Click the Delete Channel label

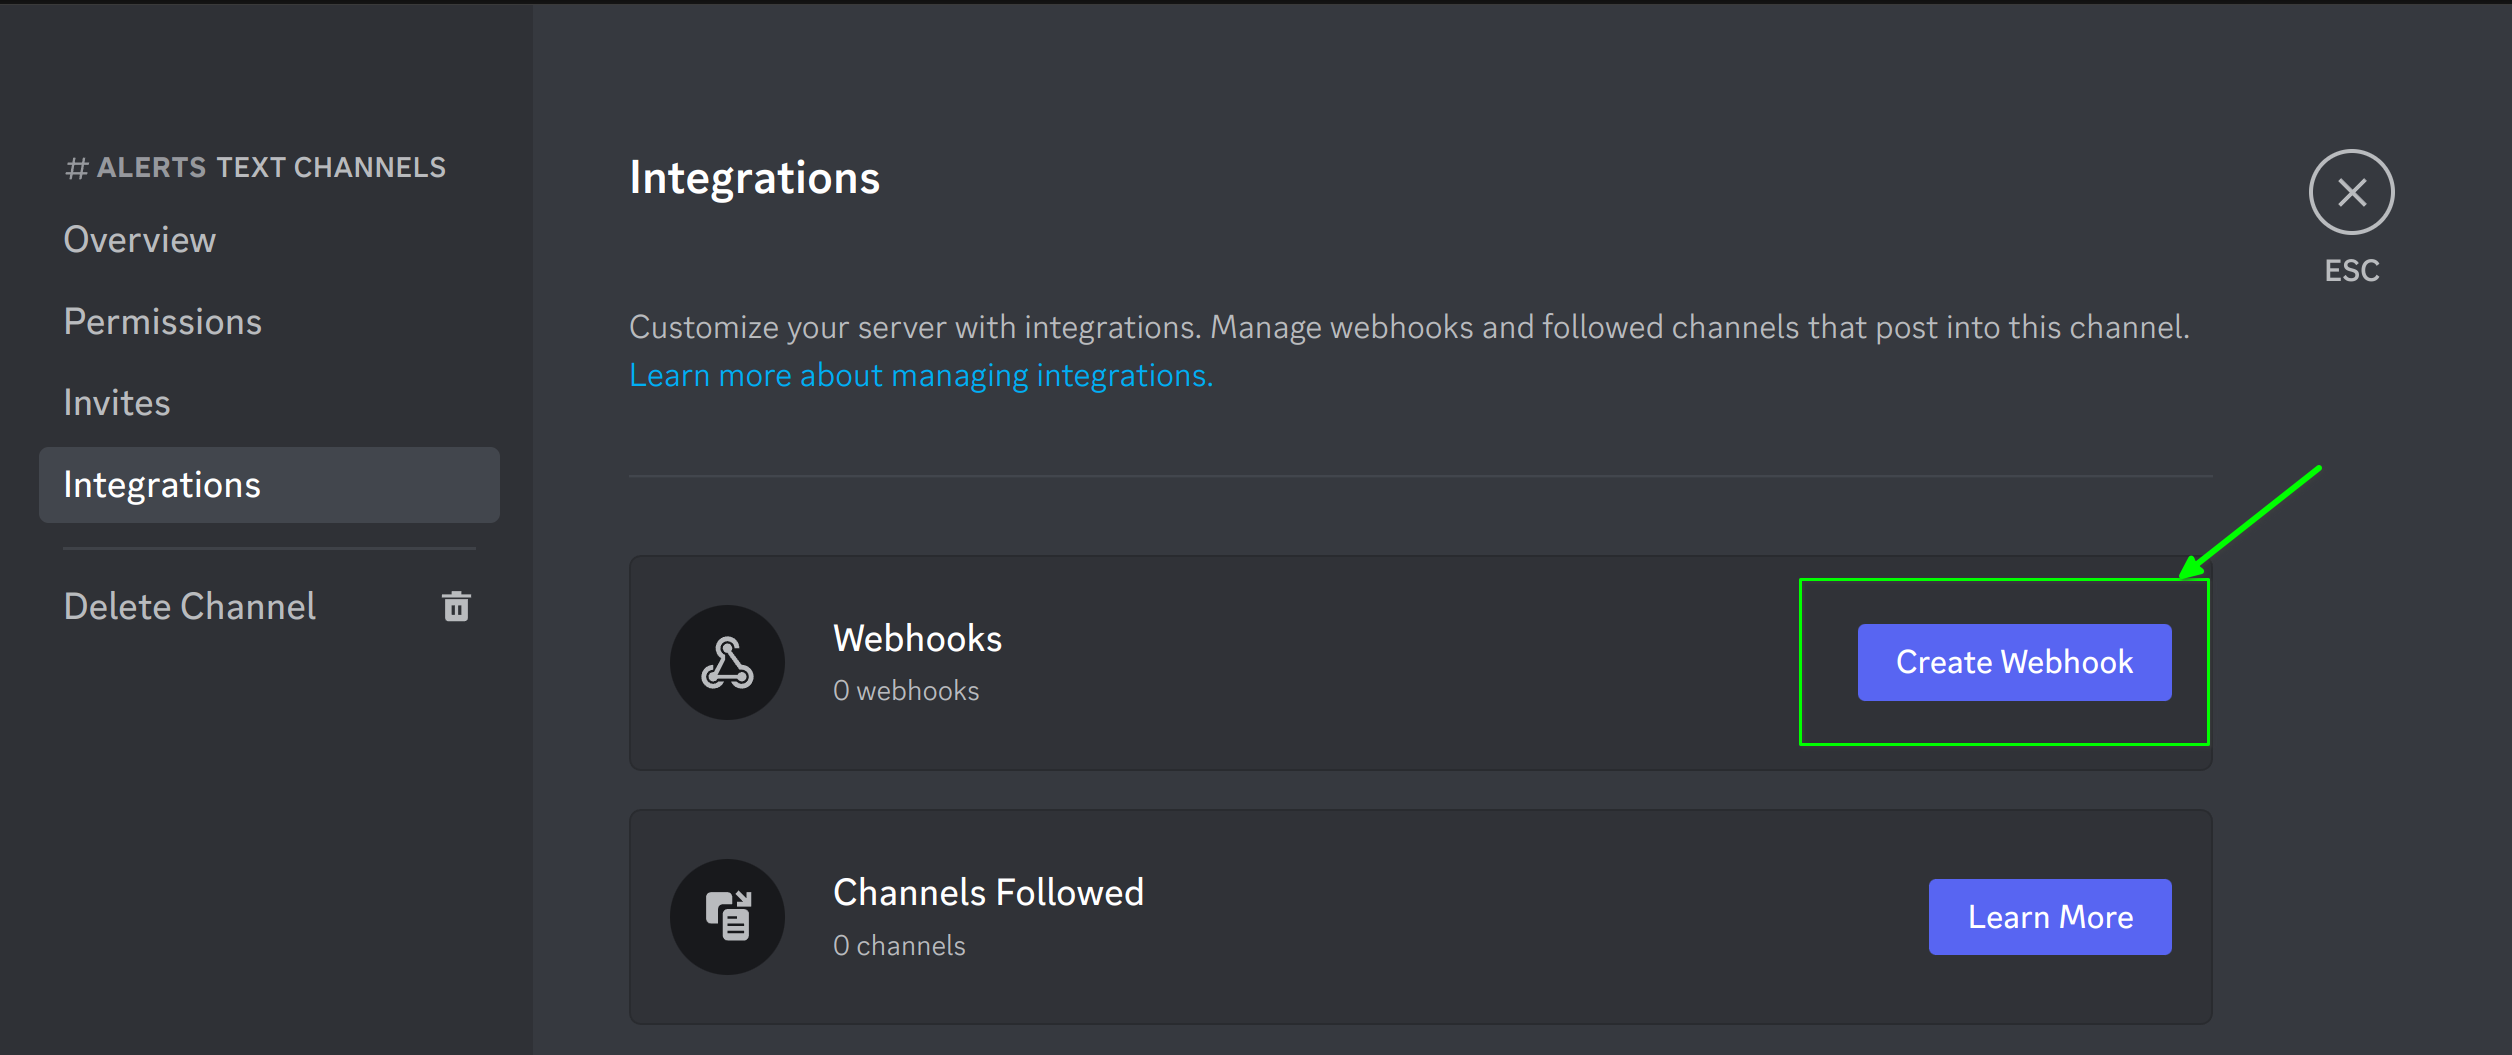[190, 607]
